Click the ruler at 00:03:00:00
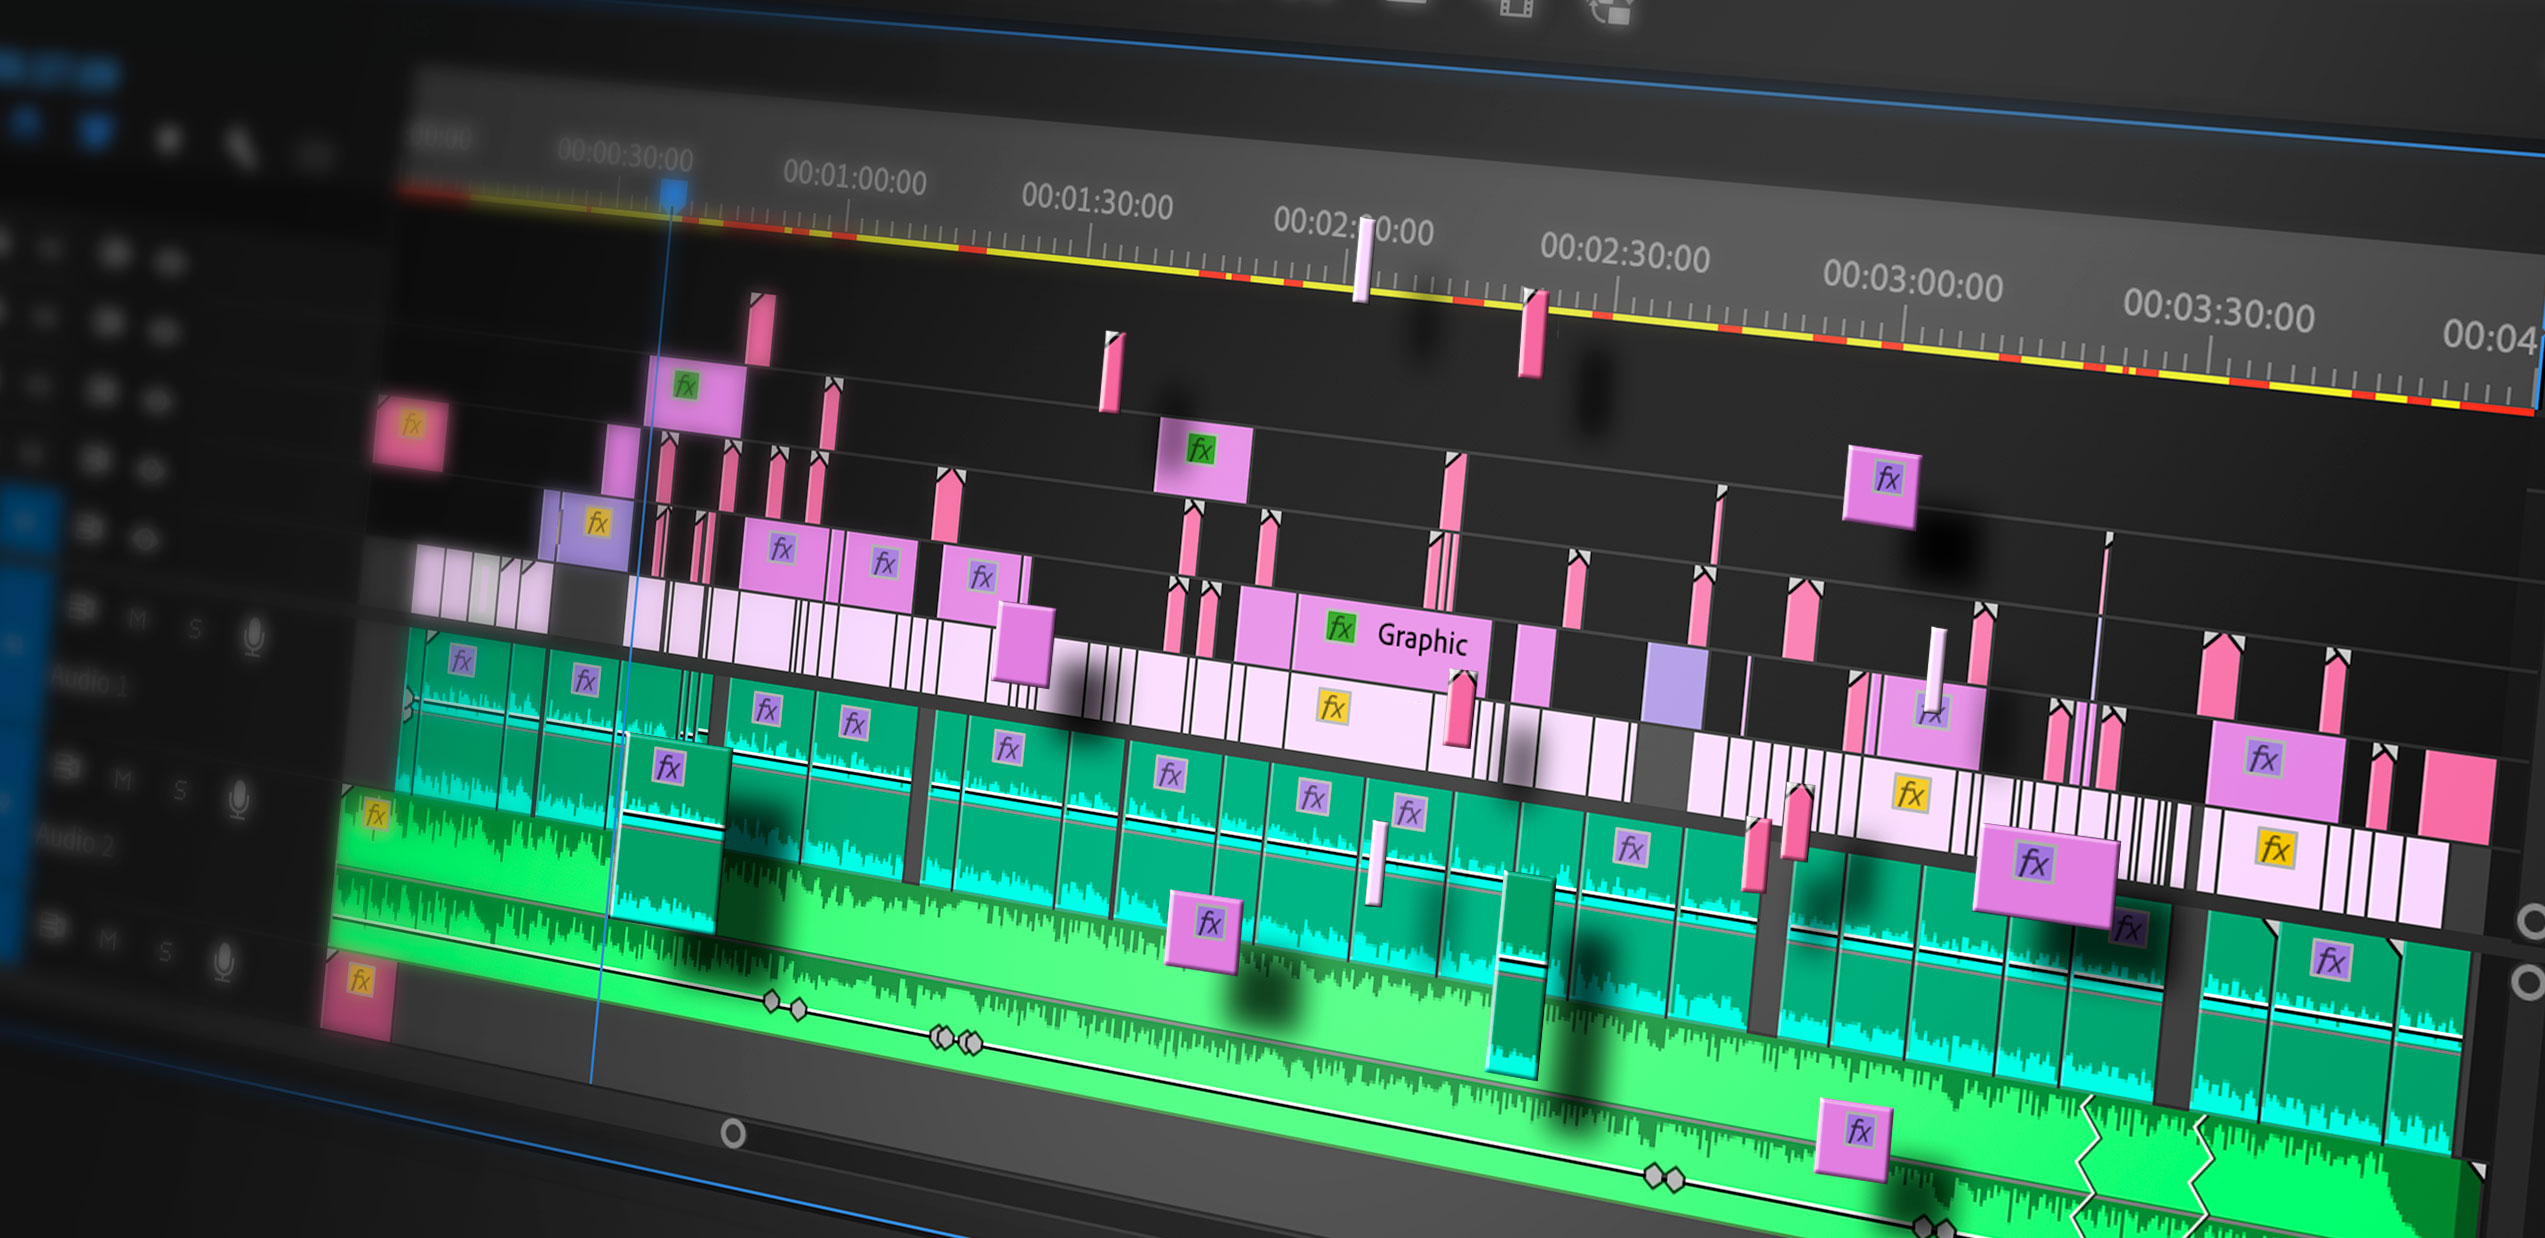This screenshot has height=1238, width=2545. pyautogui.click(x=1913, y=283)
